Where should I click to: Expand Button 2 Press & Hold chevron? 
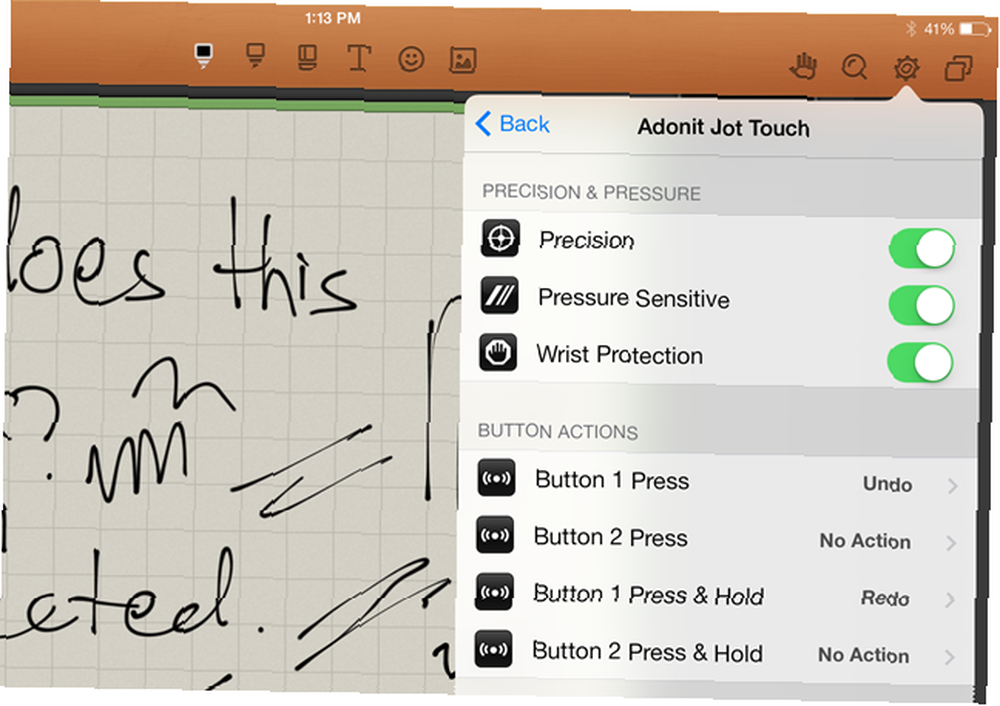[950, 658]
